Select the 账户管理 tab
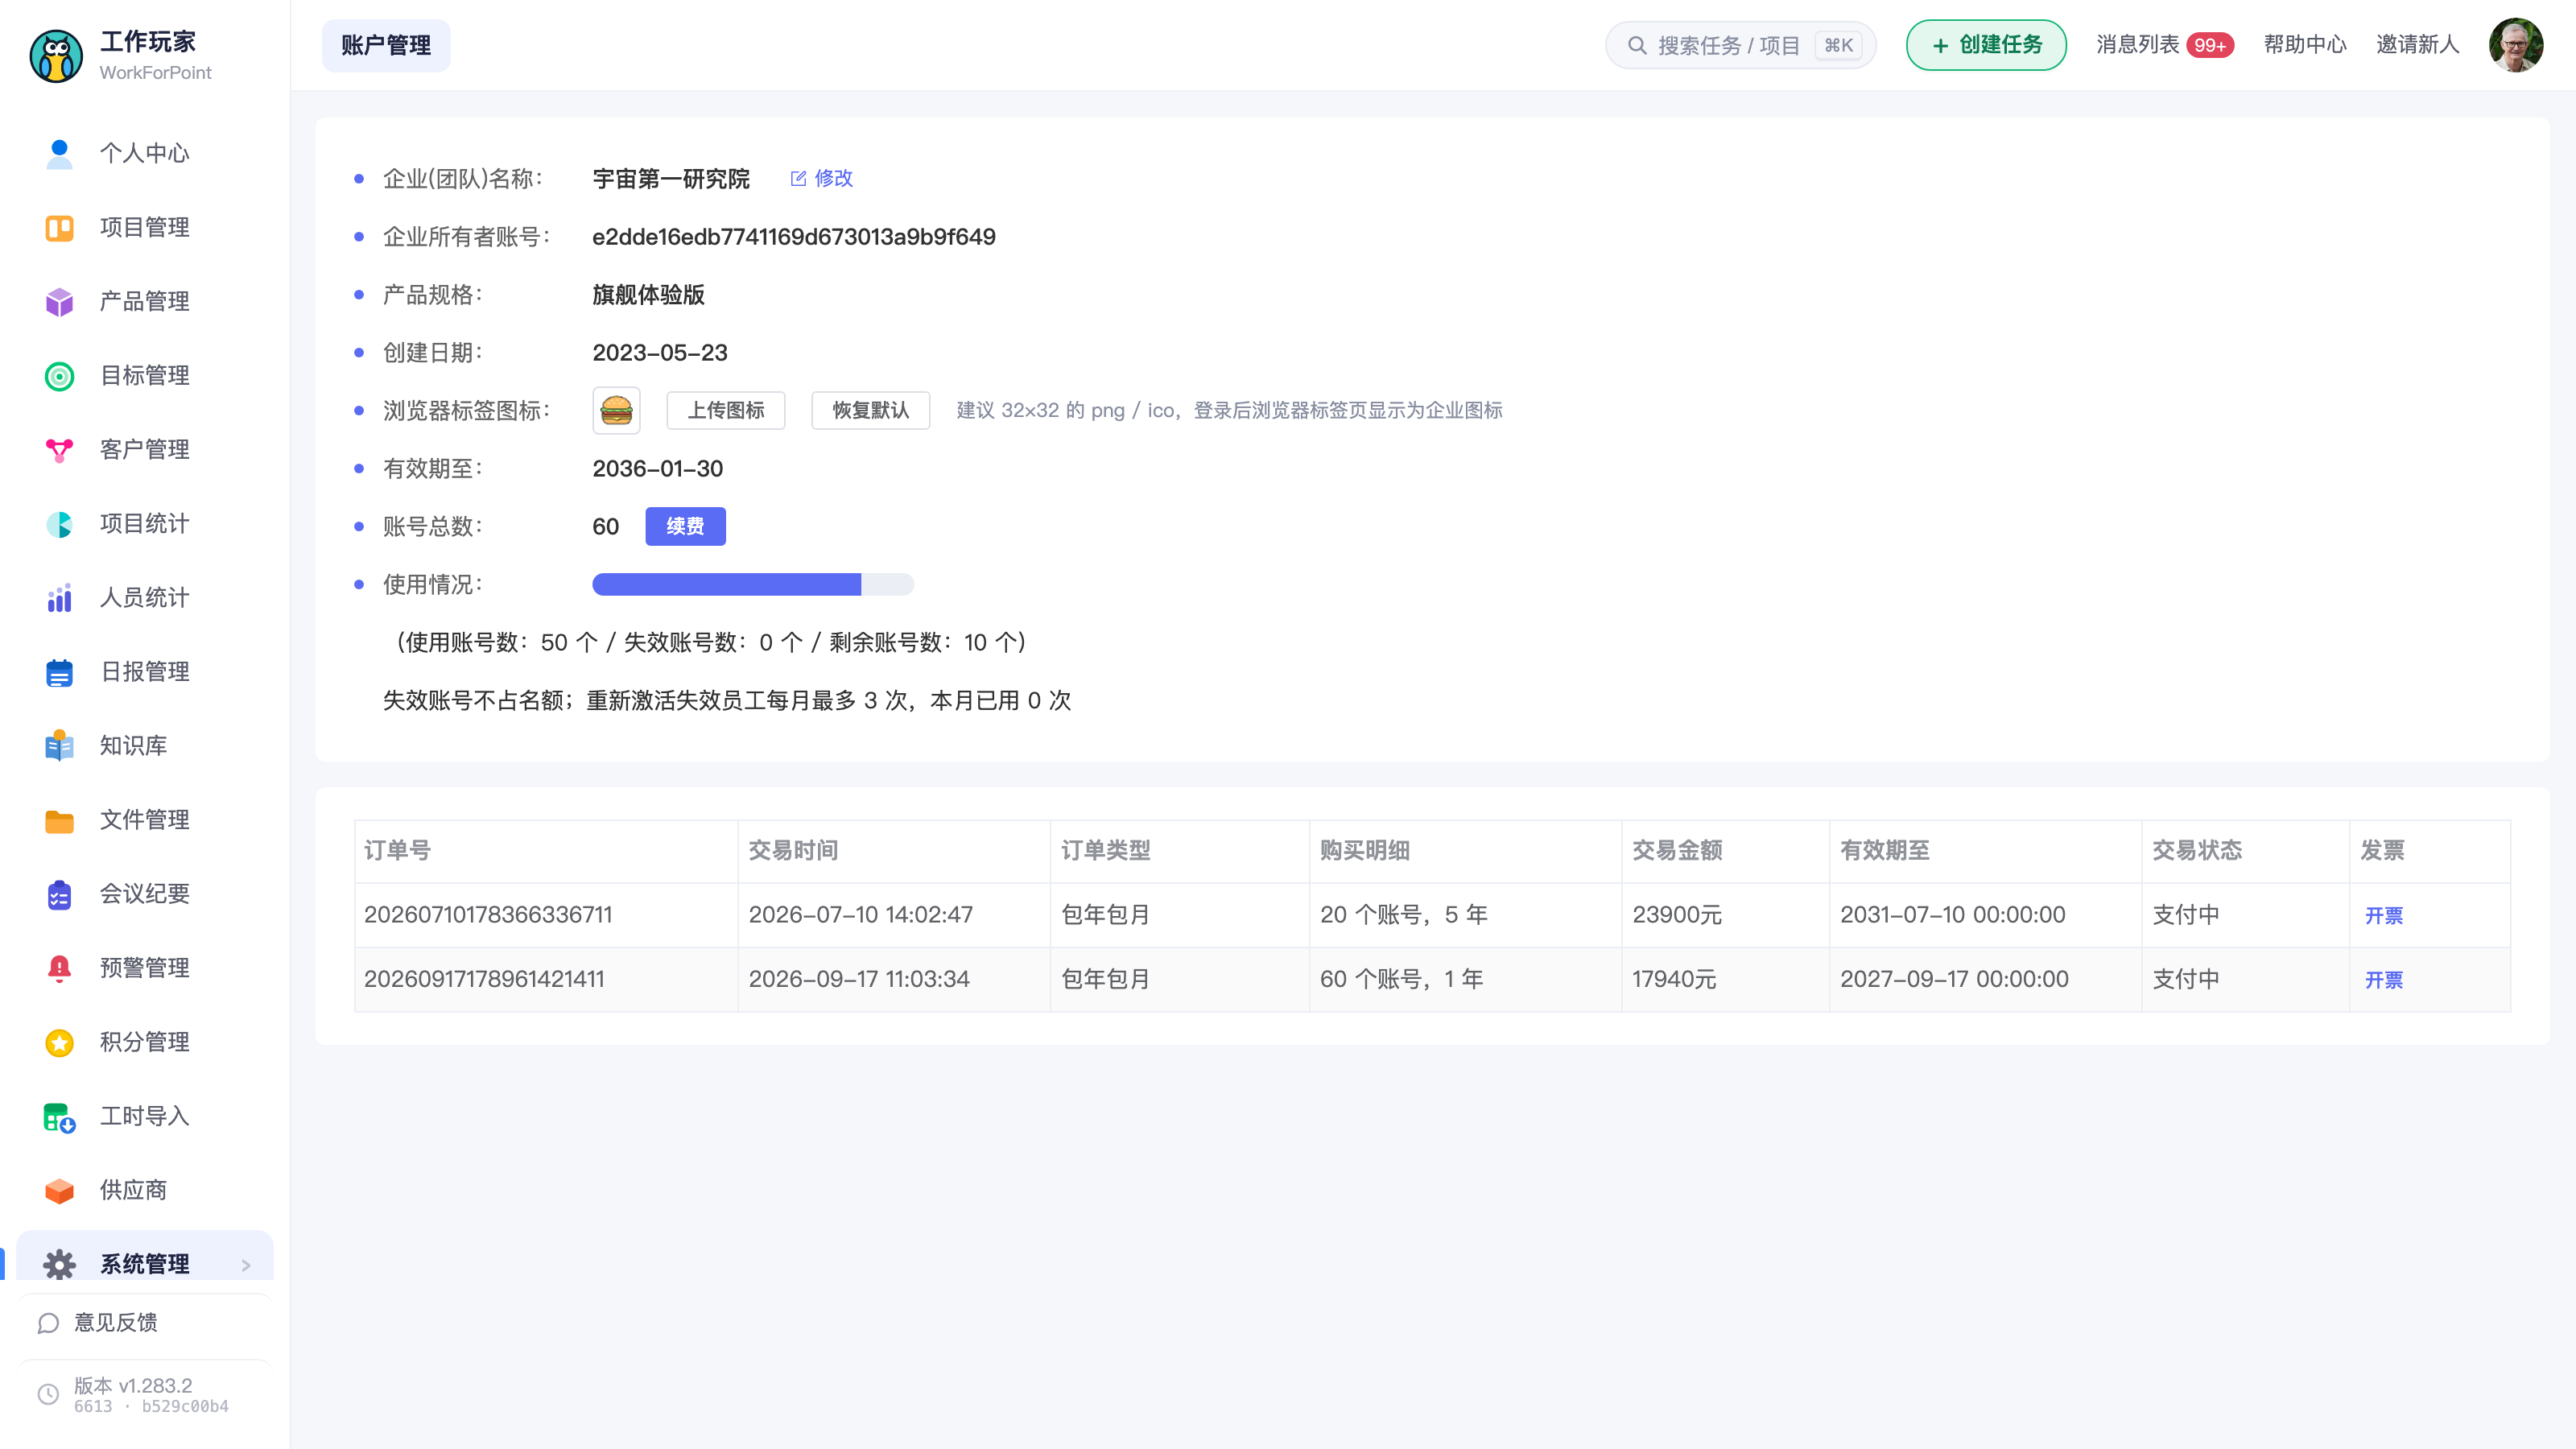 386,45
